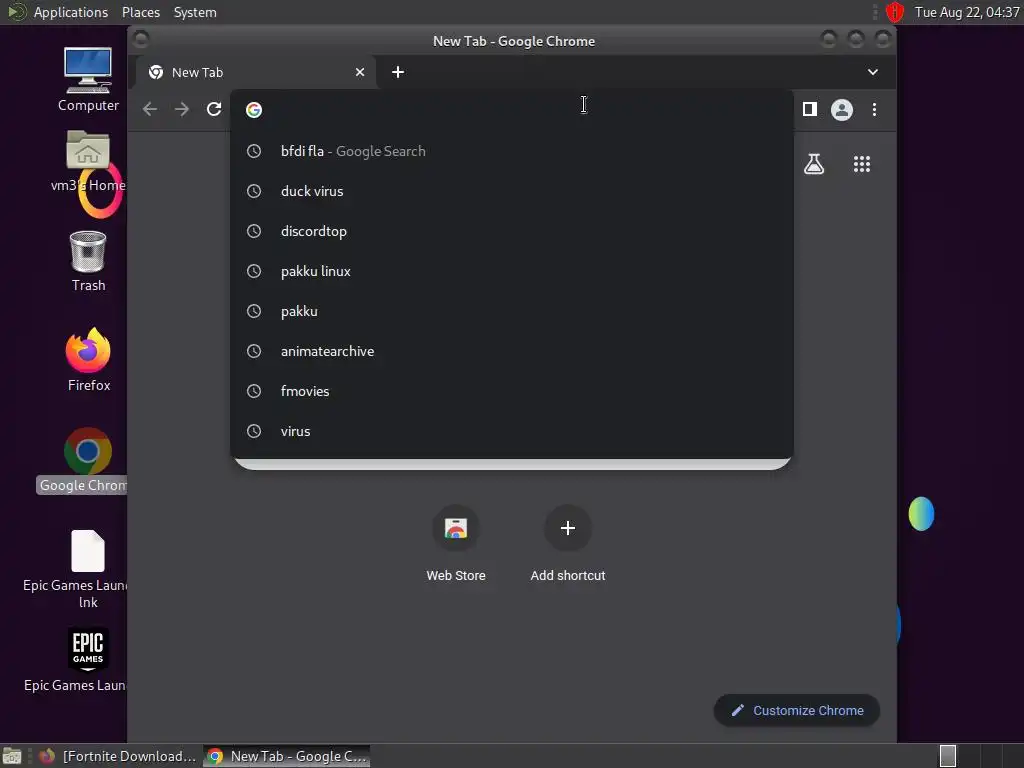Click the Google logo in the address bar
Viewport: 1024px width, 768px height.
click(x=254, y=110)
